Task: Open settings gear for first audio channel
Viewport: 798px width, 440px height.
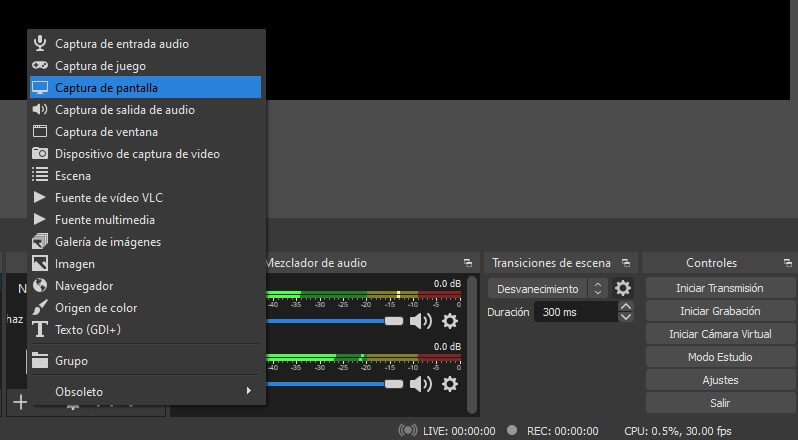Action: (450, 321)
